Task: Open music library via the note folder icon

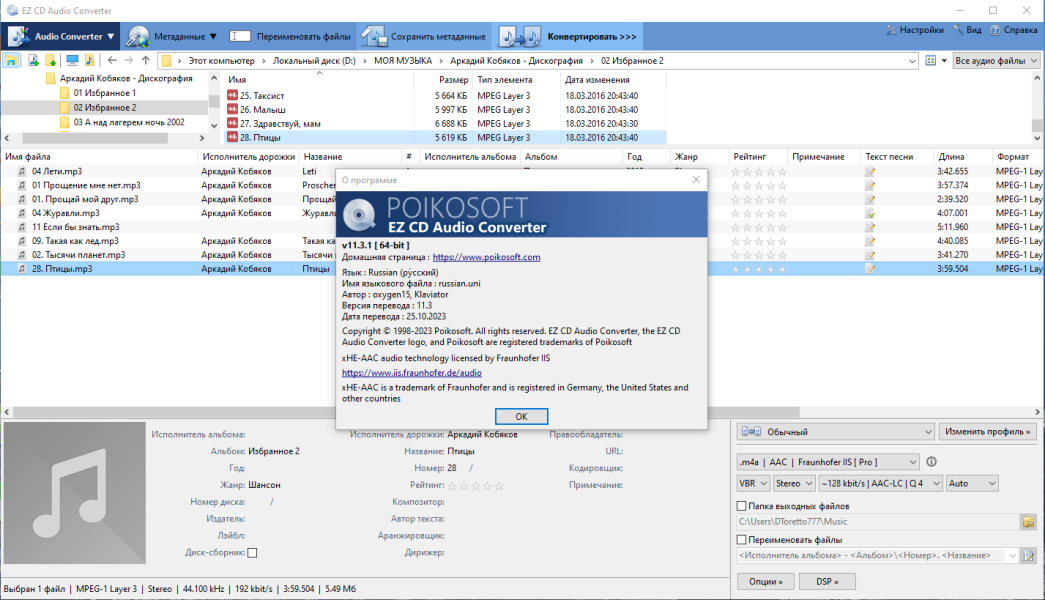Action: point(89,61)
